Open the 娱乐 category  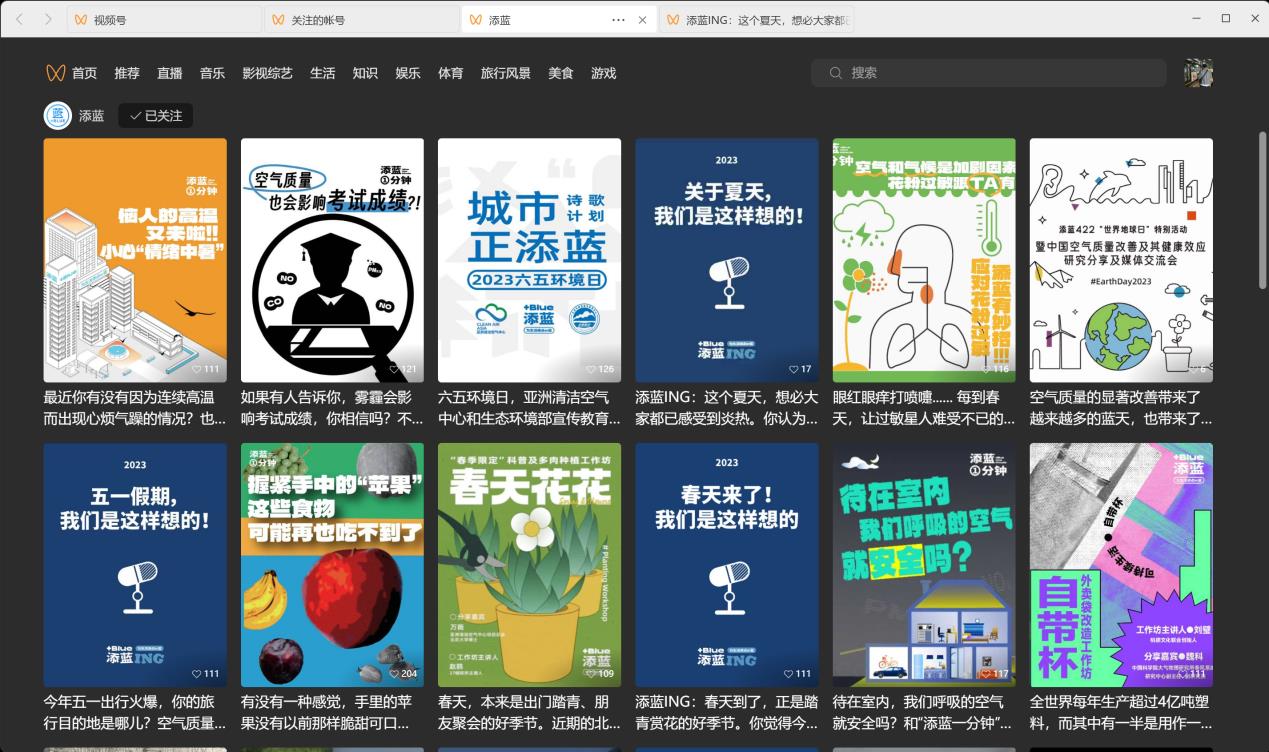coord(408,73)
